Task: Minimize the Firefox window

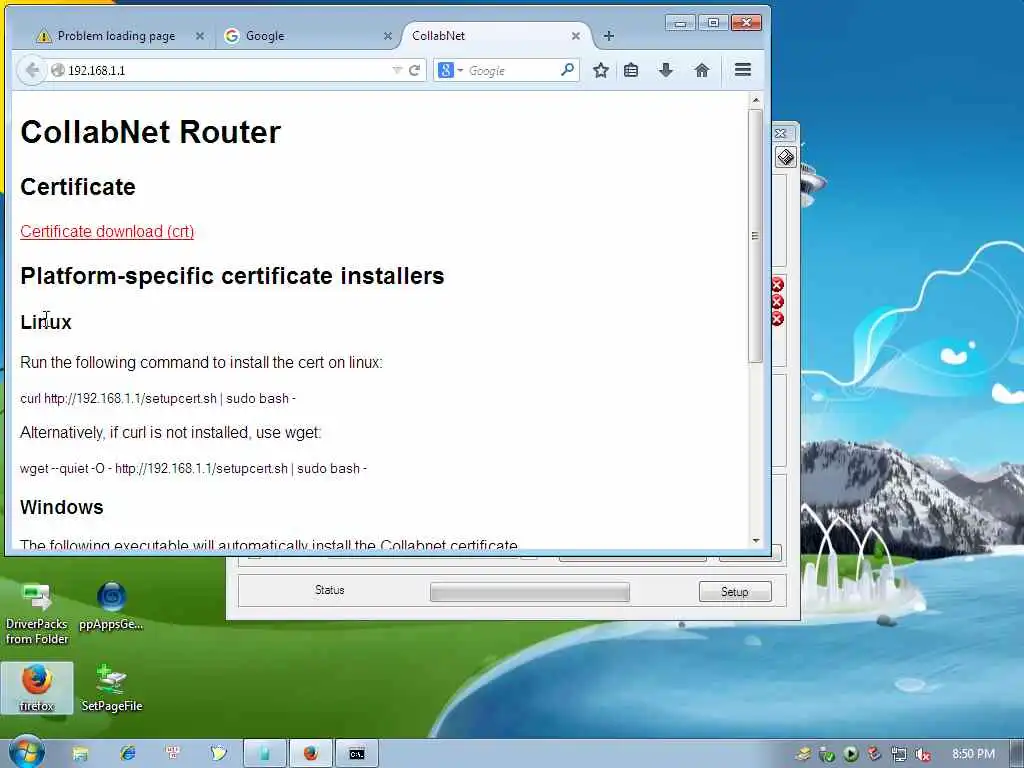Action: pos(680,23)
